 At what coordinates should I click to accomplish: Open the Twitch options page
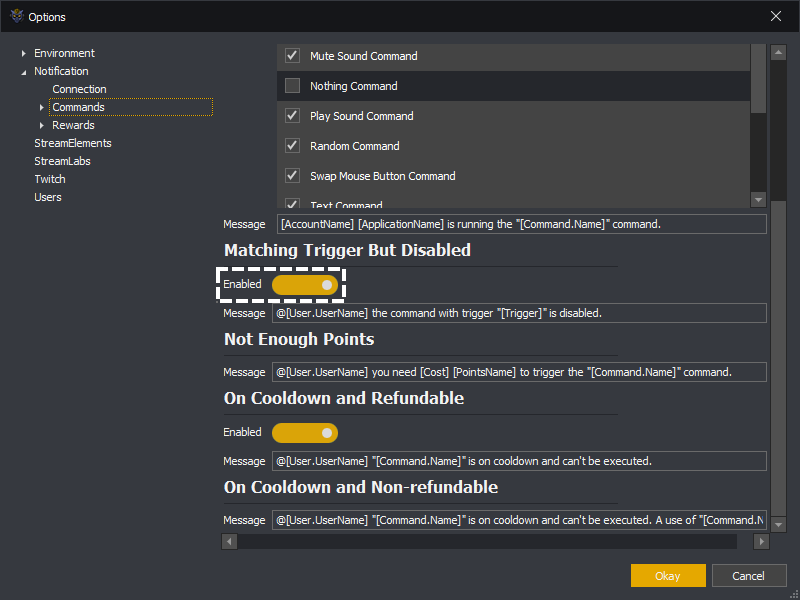pos(49,179)
